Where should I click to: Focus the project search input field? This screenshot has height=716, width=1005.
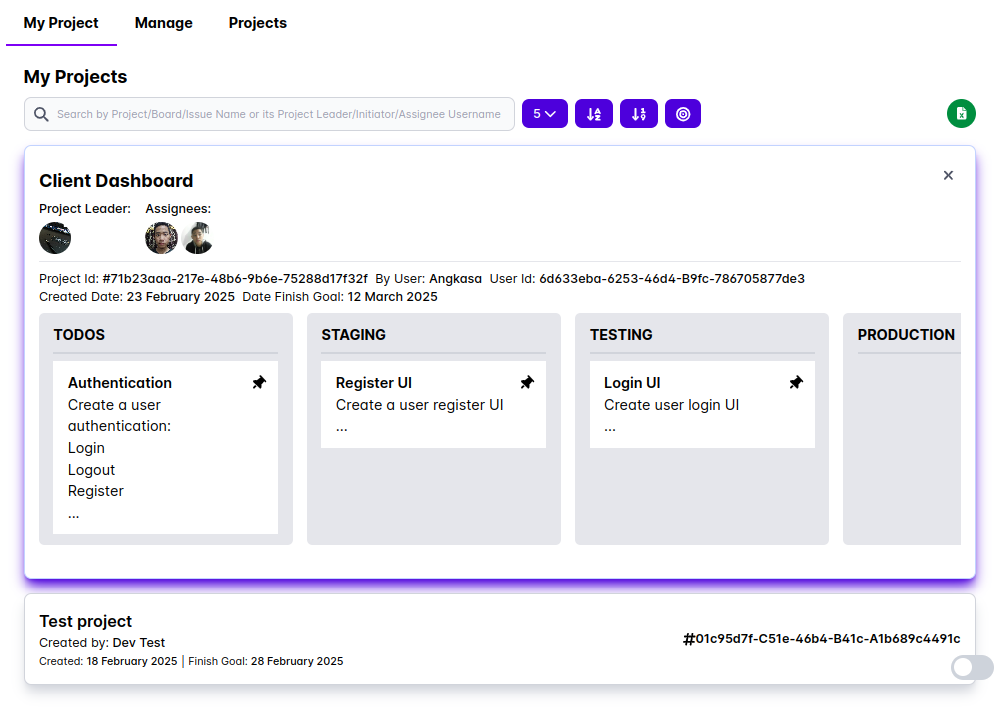point(278,114)
